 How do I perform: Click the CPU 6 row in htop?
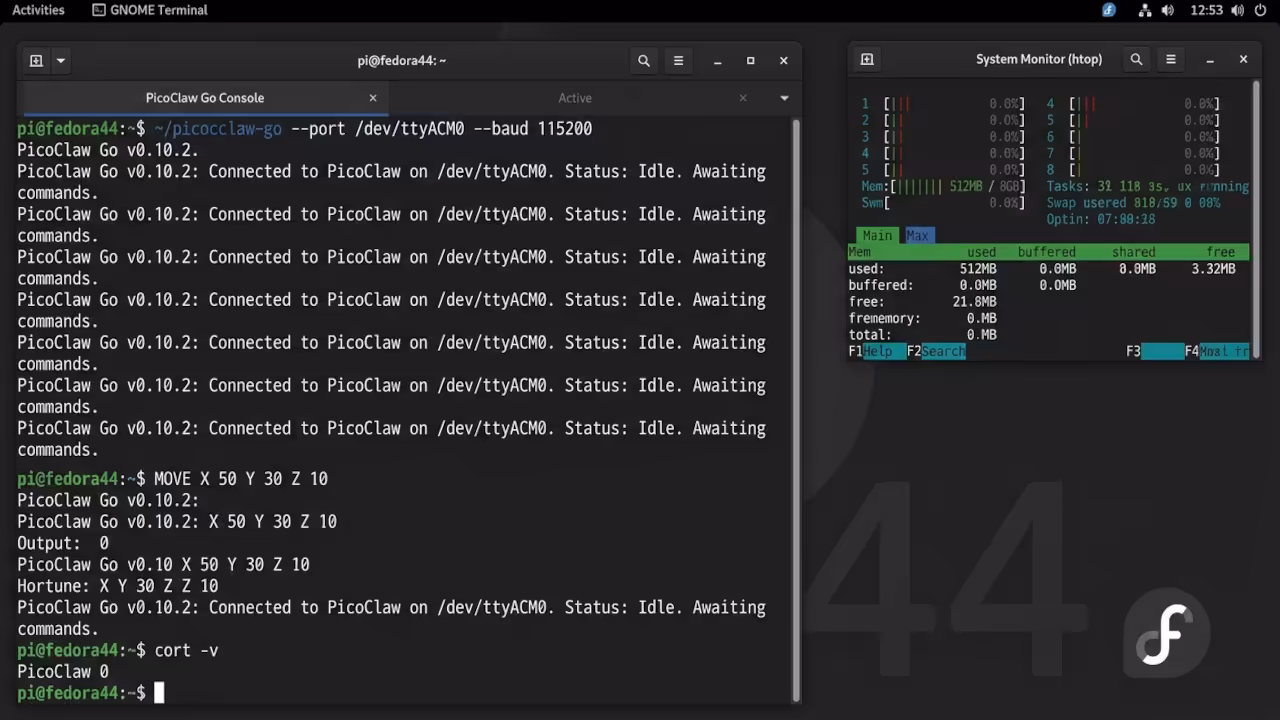click(1133, 137)
